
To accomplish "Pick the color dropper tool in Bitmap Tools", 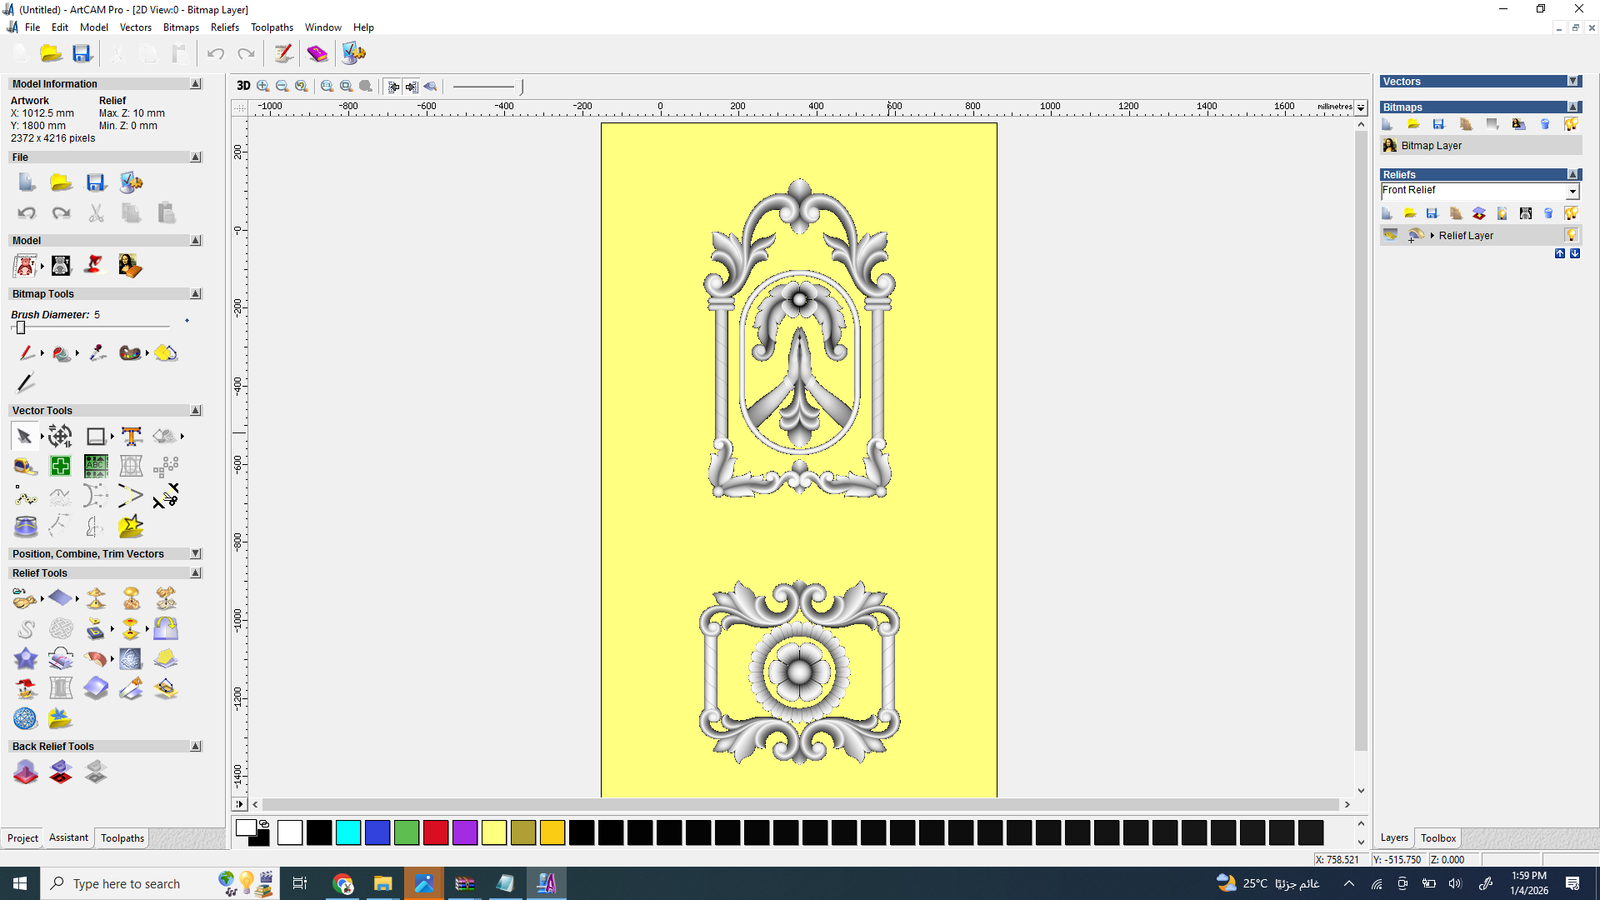I will click(97, 353).
